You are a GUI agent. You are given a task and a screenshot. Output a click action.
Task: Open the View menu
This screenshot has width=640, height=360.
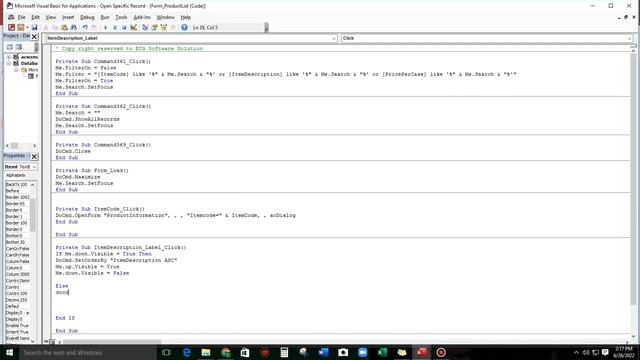[x=51, y=17]
